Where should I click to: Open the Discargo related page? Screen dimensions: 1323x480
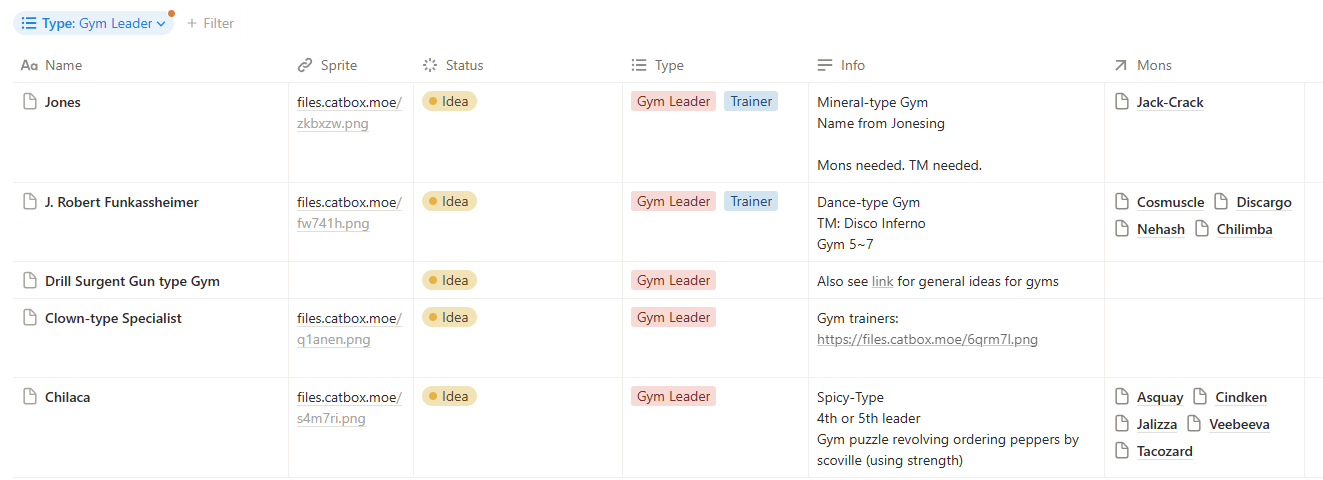click(1264, 202)
